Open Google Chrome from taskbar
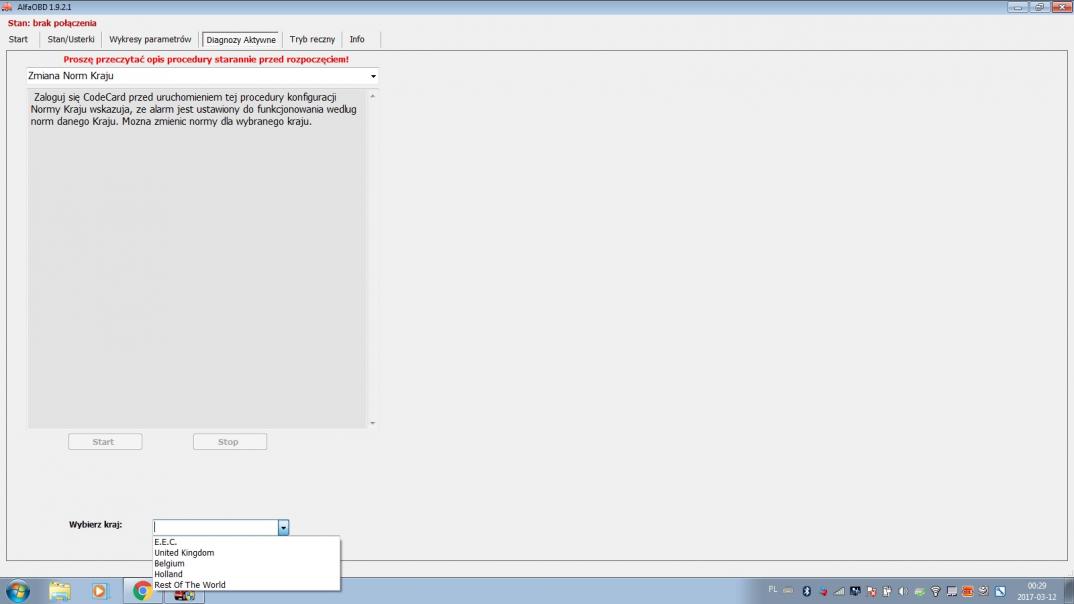Screen dimensions: 1074x604 click(142, 590)
